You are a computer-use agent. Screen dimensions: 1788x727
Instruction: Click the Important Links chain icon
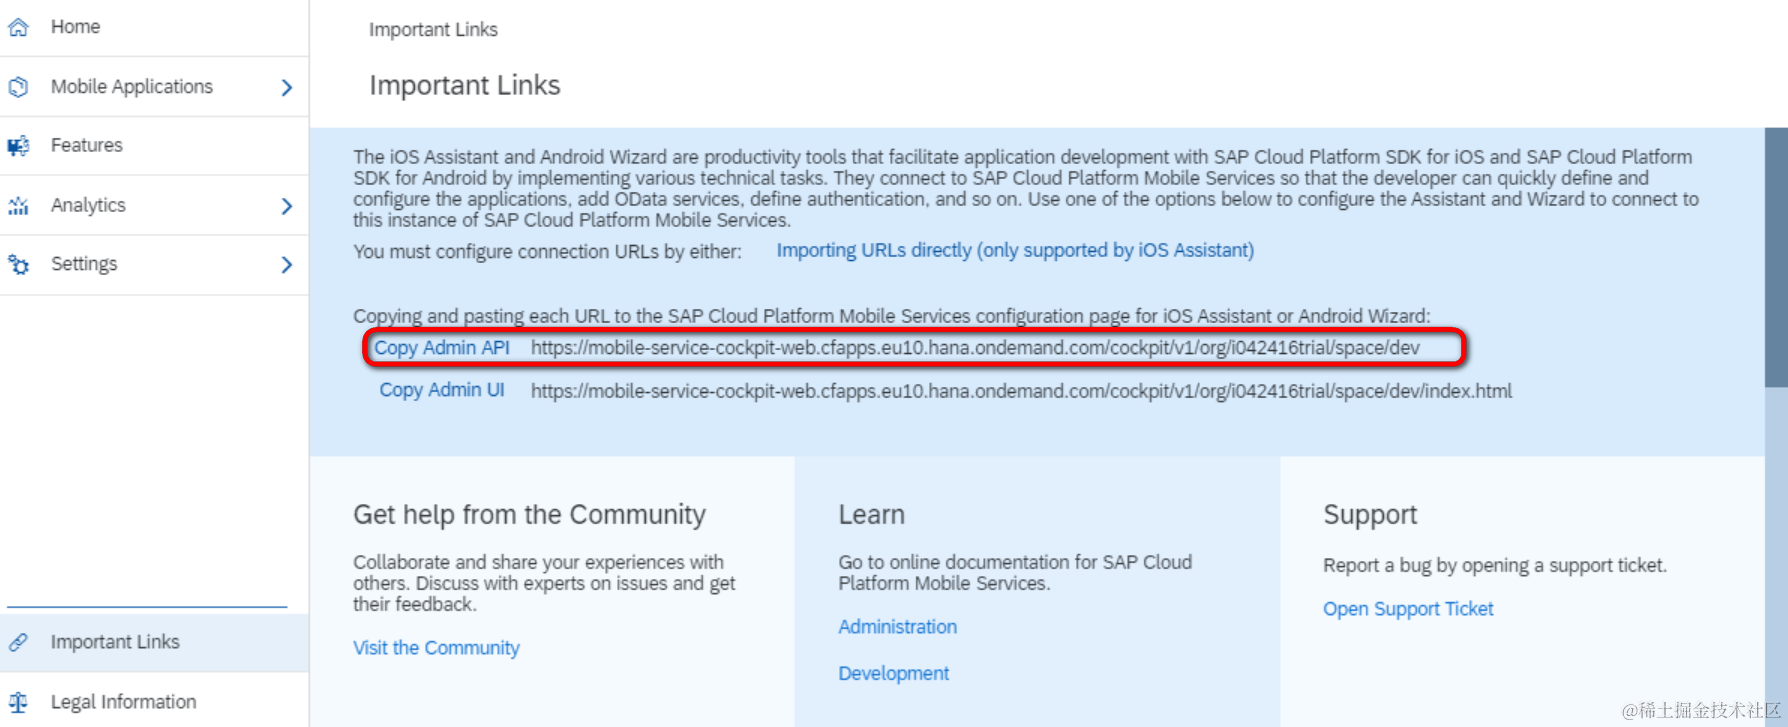[18, 642]
